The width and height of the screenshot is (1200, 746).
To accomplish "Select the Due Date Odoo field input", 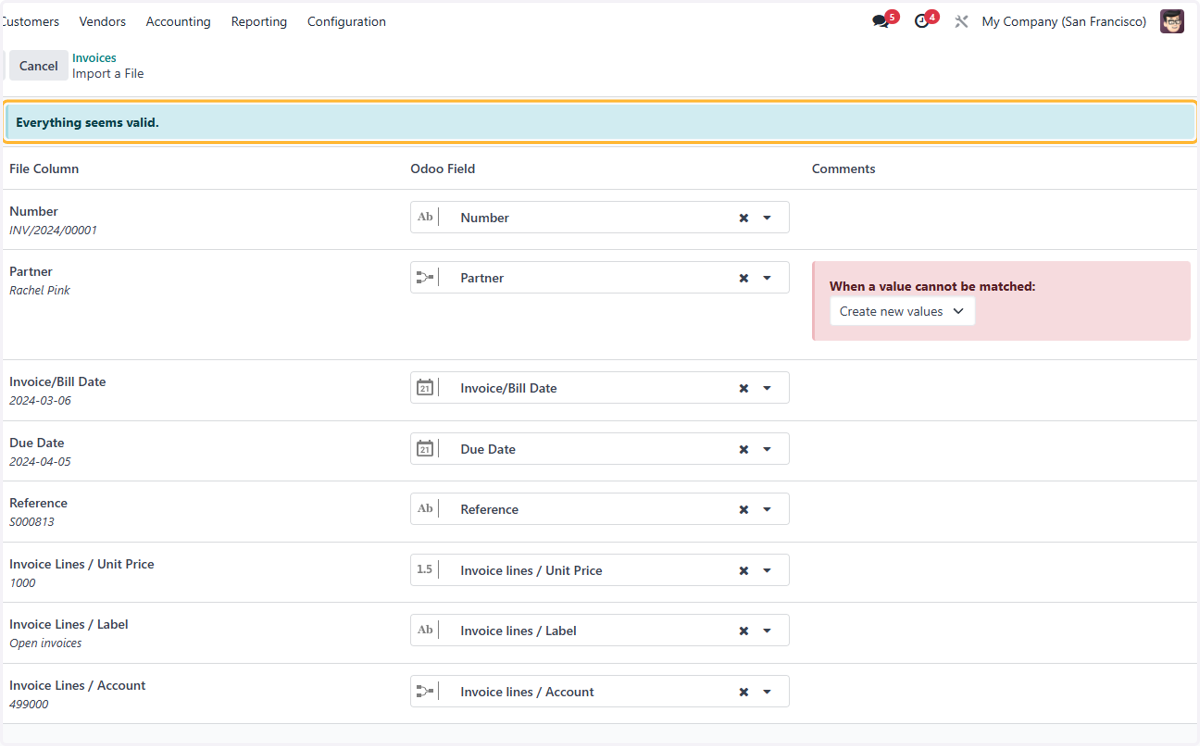I will [x=600, y=449].
